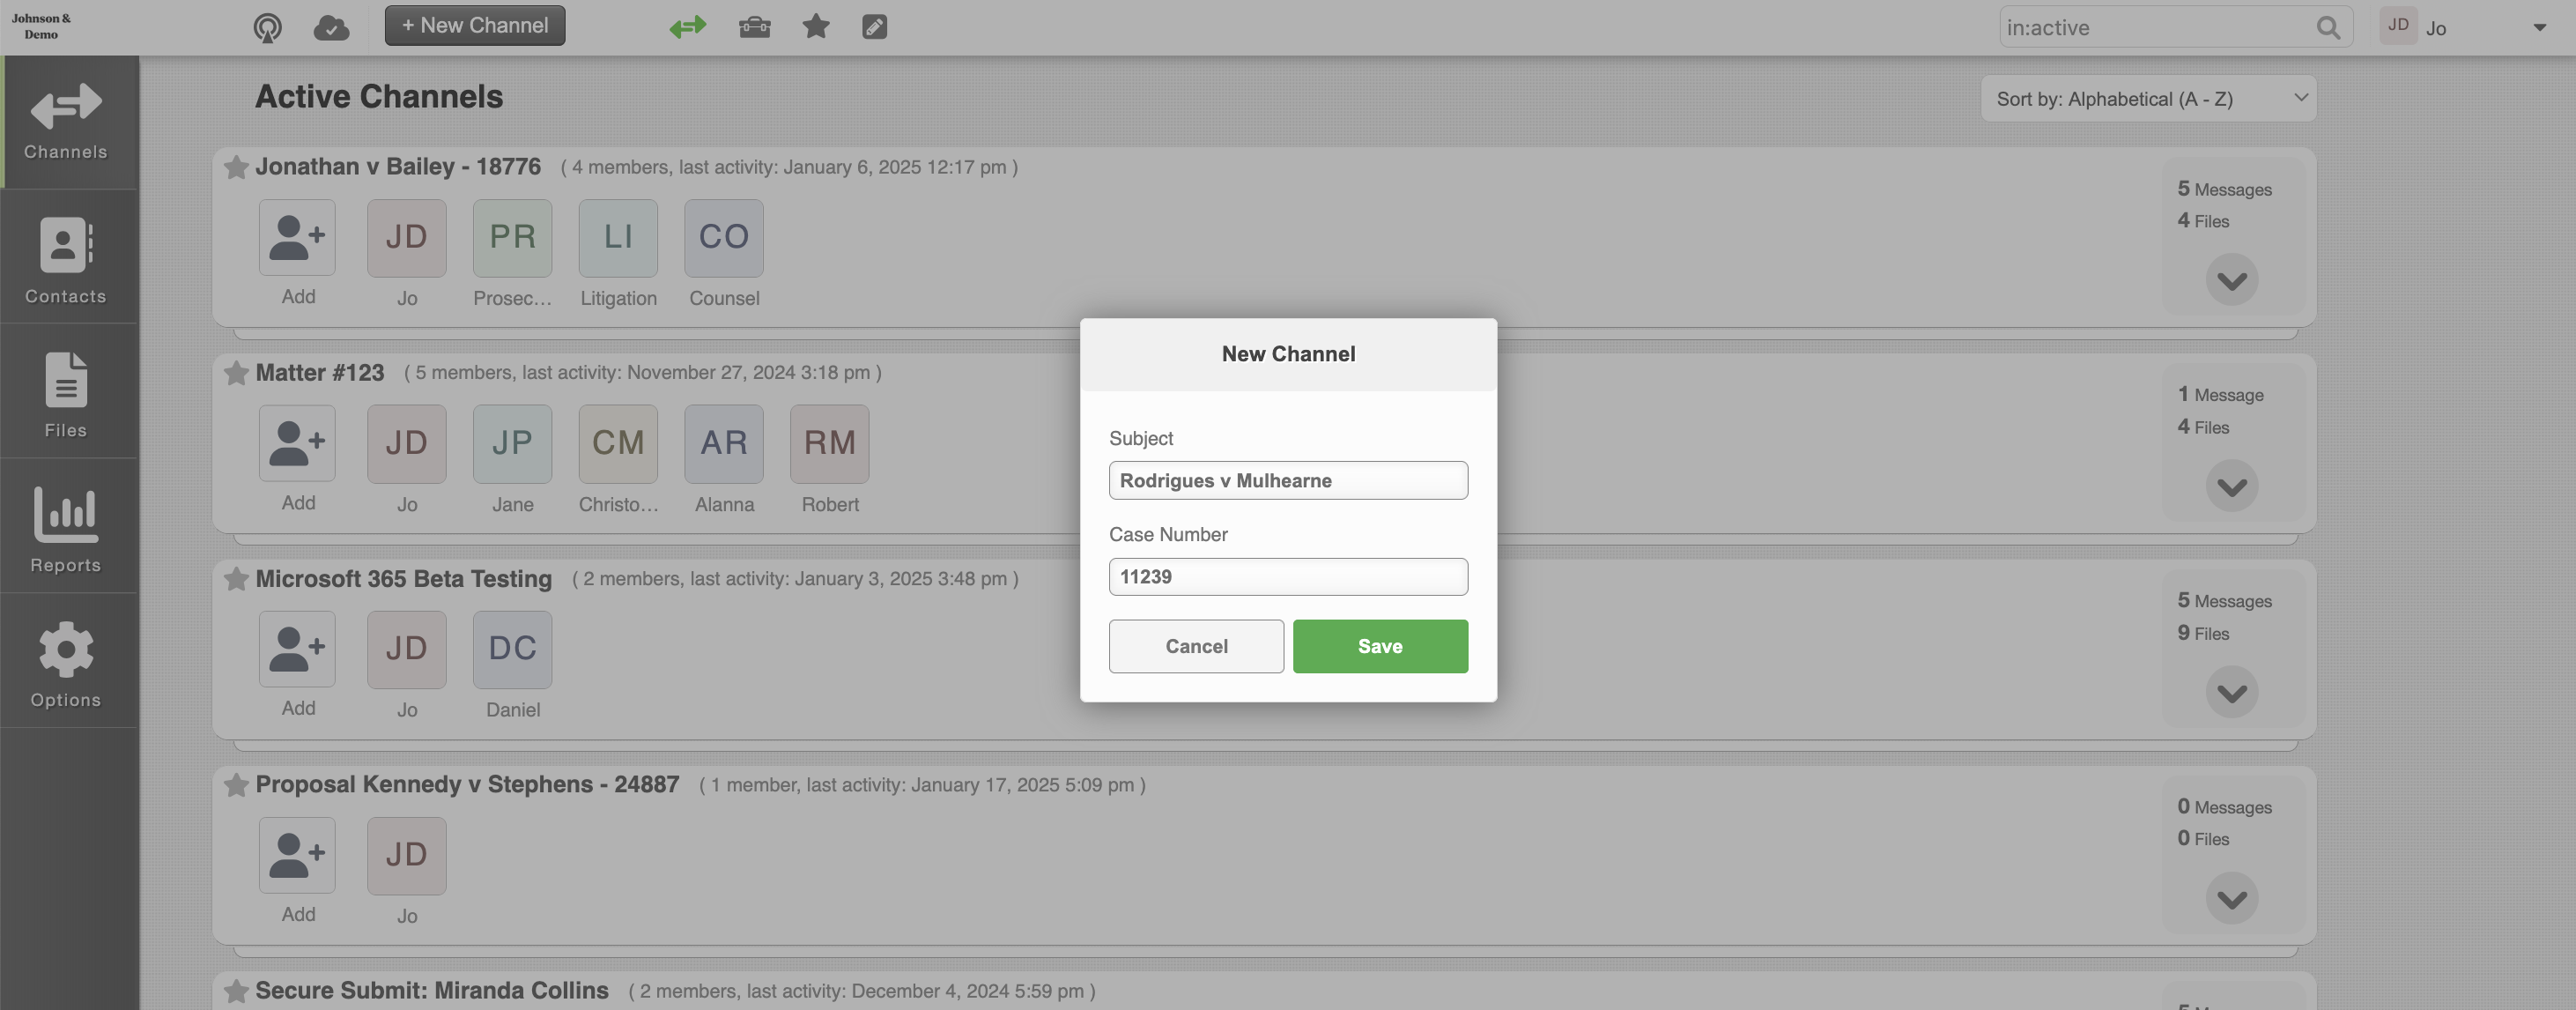2576x1010 pixels.
Task: Select JD avatar in Proposal Kennedy v Stephens
Action: pyautogui.click(x=406, y=855)
